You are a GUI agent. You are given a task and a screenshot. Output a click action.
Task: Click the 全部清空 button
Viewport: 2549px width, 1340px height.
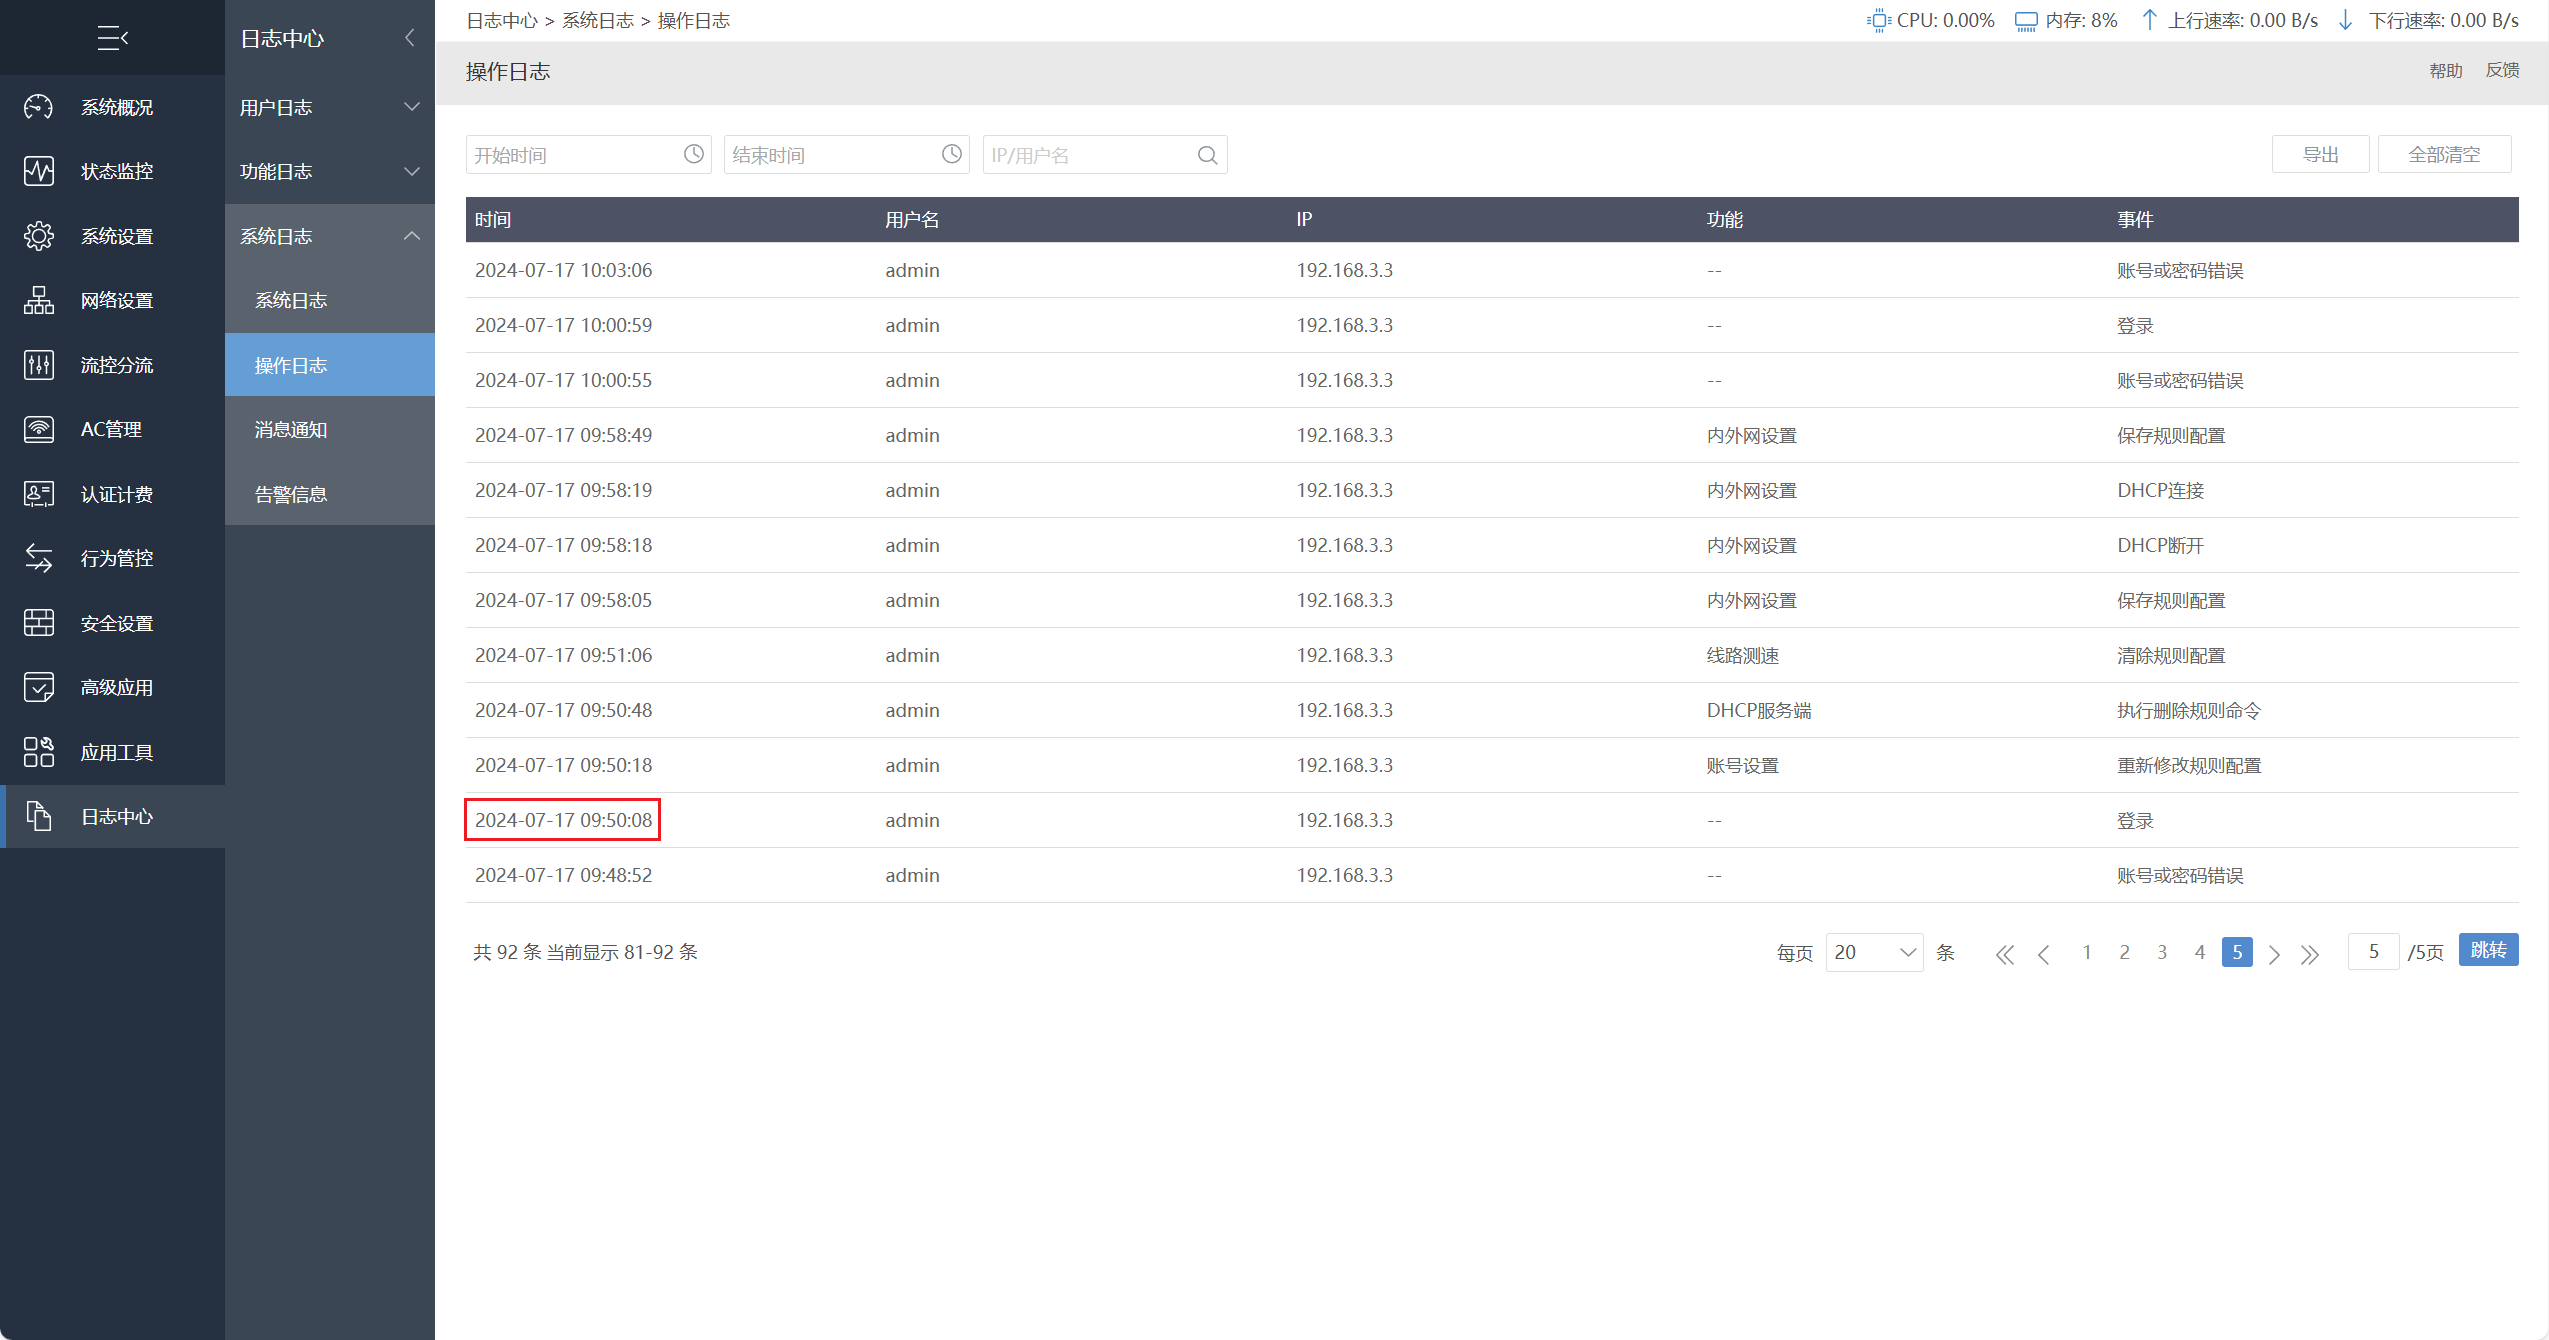click(x=2444, y=154)
